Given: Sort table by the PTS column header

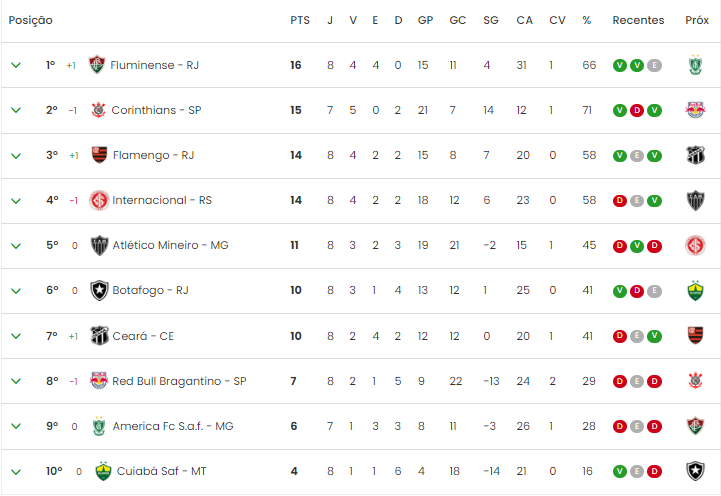Looking at the screenshot, I should click(300, 20).
